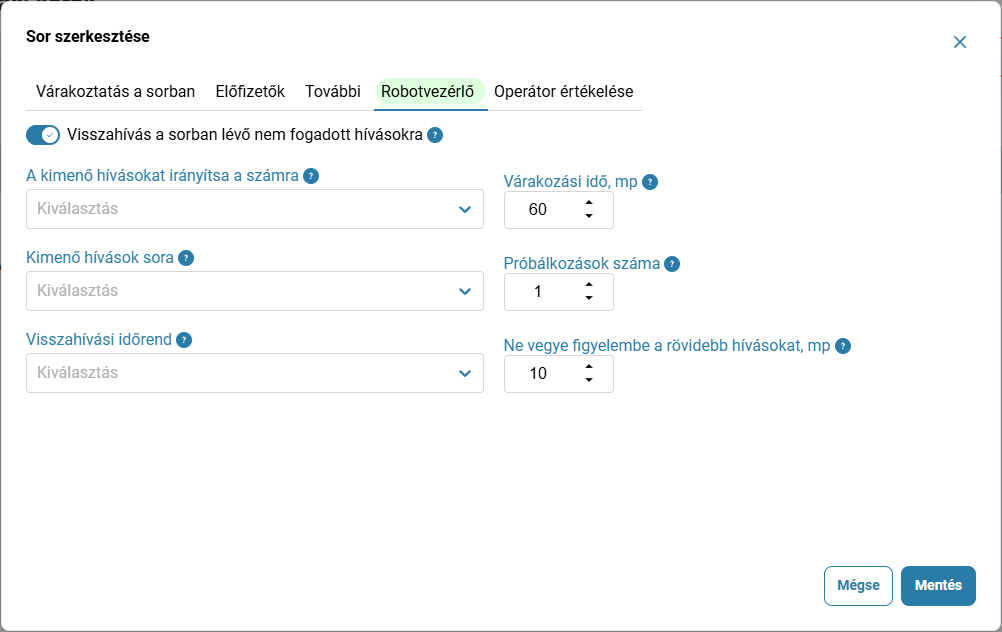Open the Előfizetők tab
The width and height of the screenshot is (1002, 632).
250,91
